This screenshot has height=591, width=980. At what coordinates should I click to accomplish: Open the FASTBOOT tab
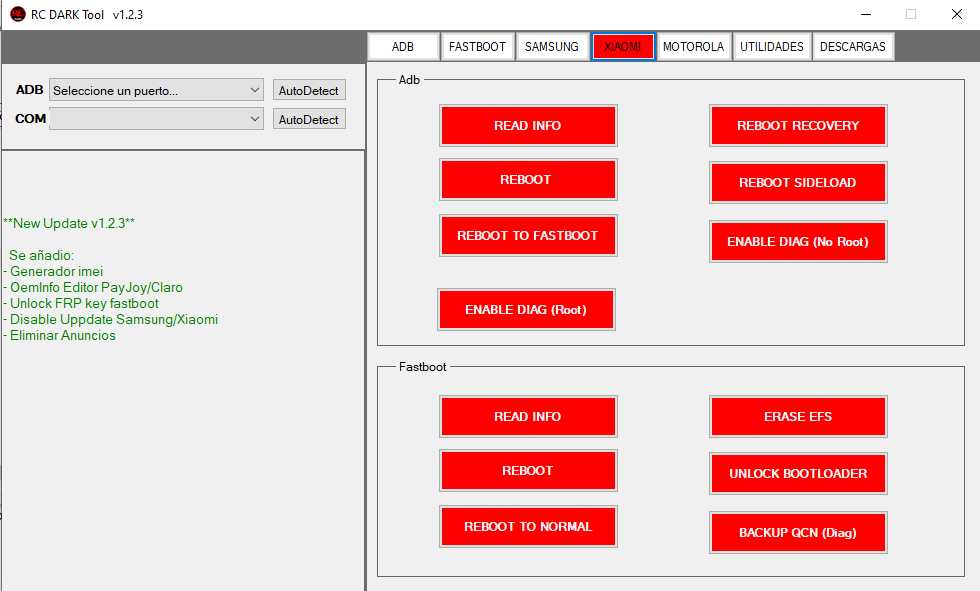(477, 47)
